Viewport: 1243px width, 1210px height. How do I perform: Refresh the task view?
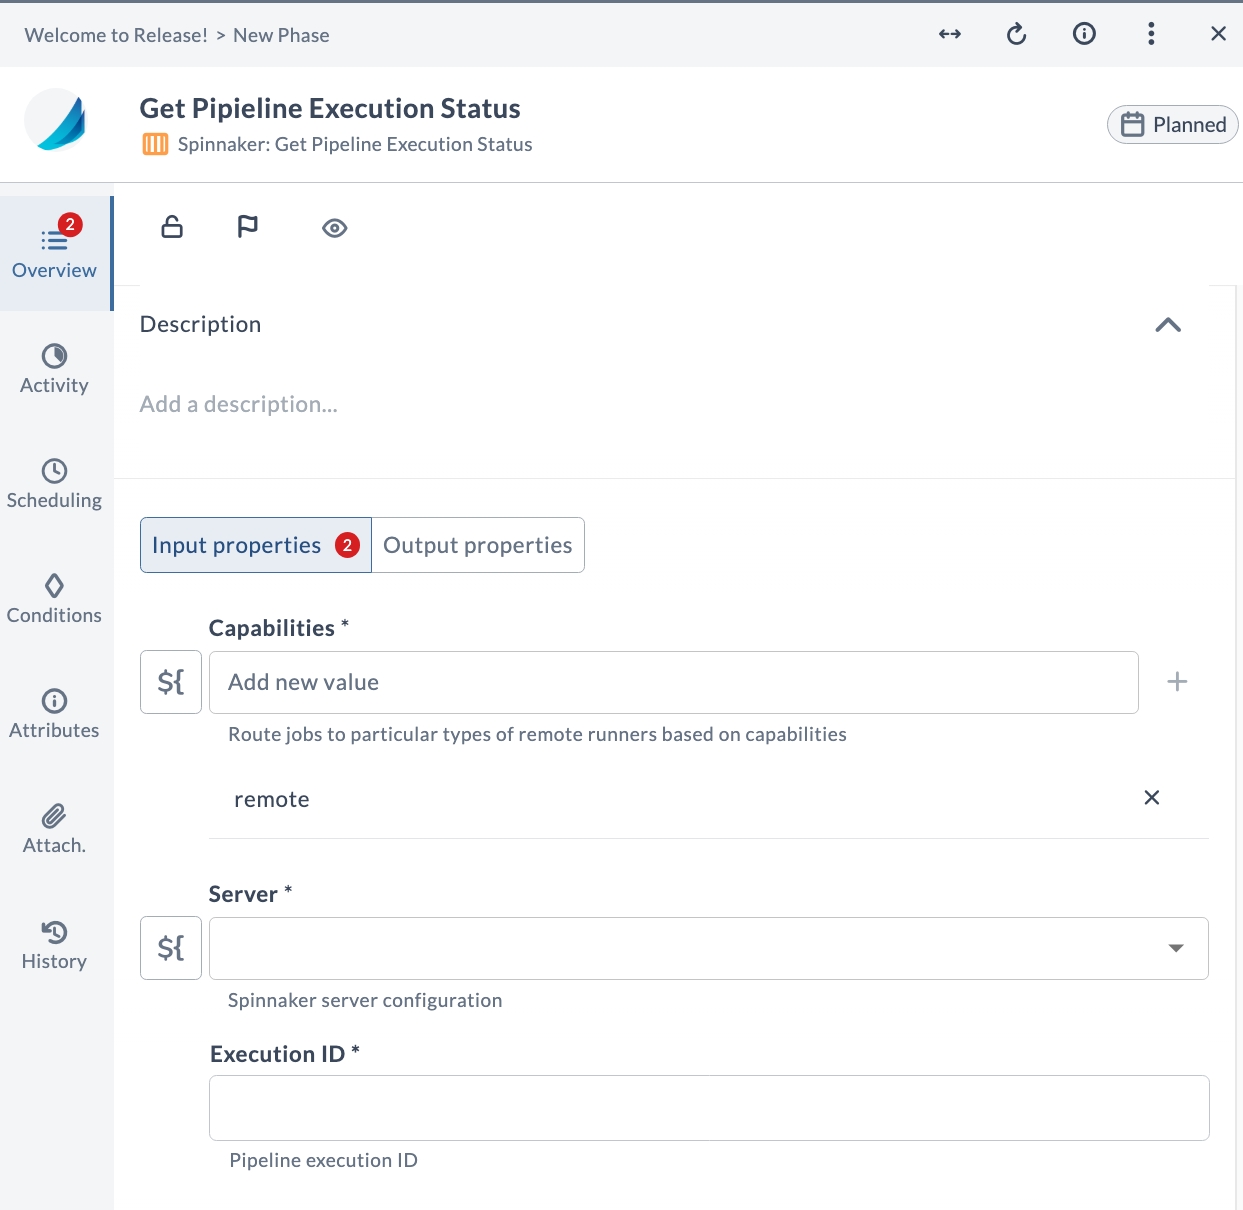(x=1017, y=34)
